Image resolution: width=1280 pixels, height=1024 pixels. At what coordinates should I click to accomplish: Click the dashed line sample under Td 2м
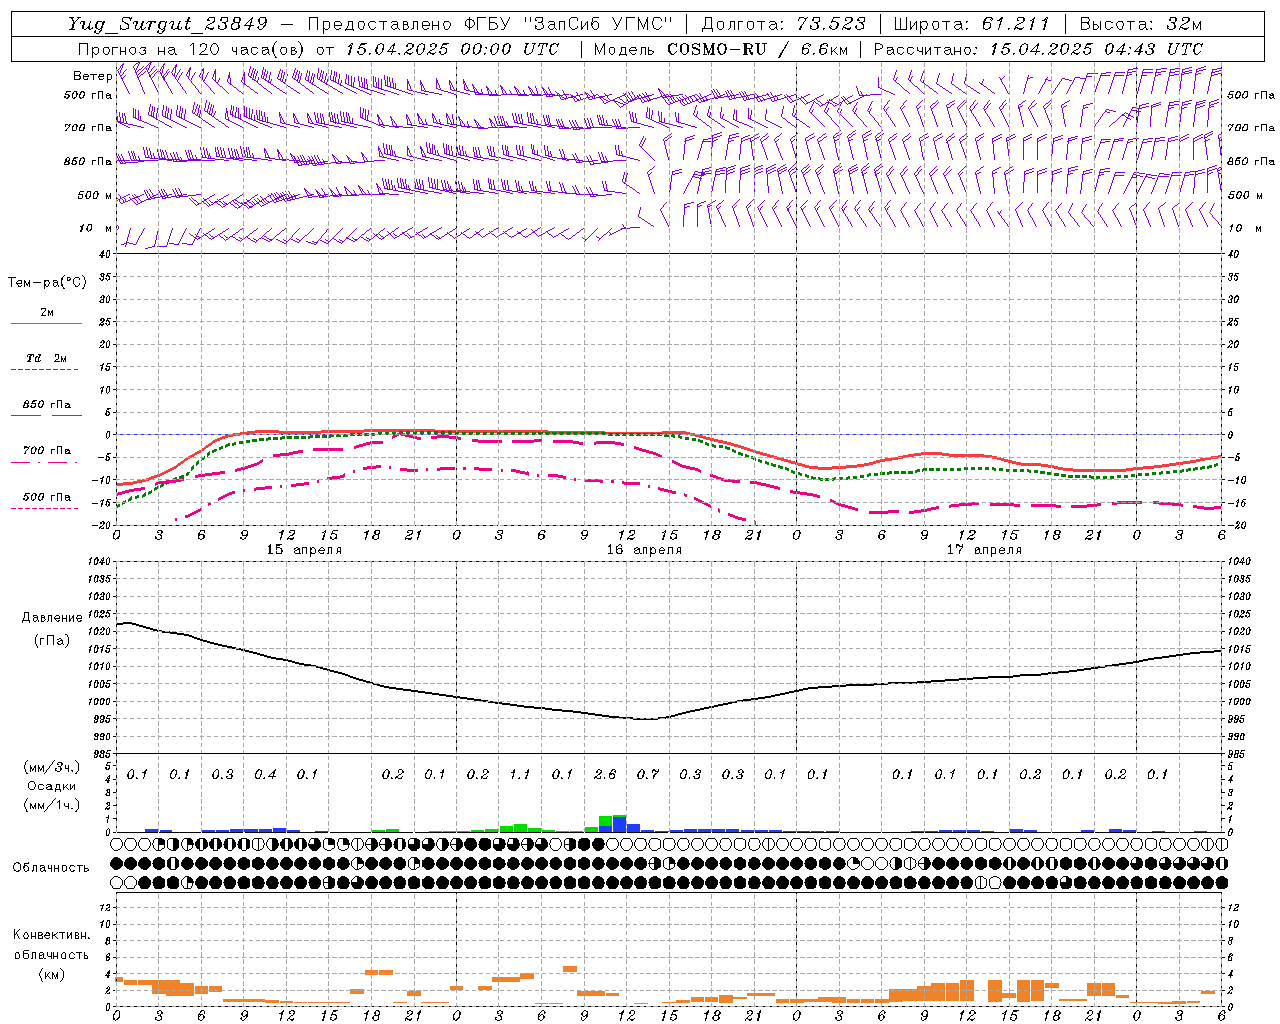[45, 369]
